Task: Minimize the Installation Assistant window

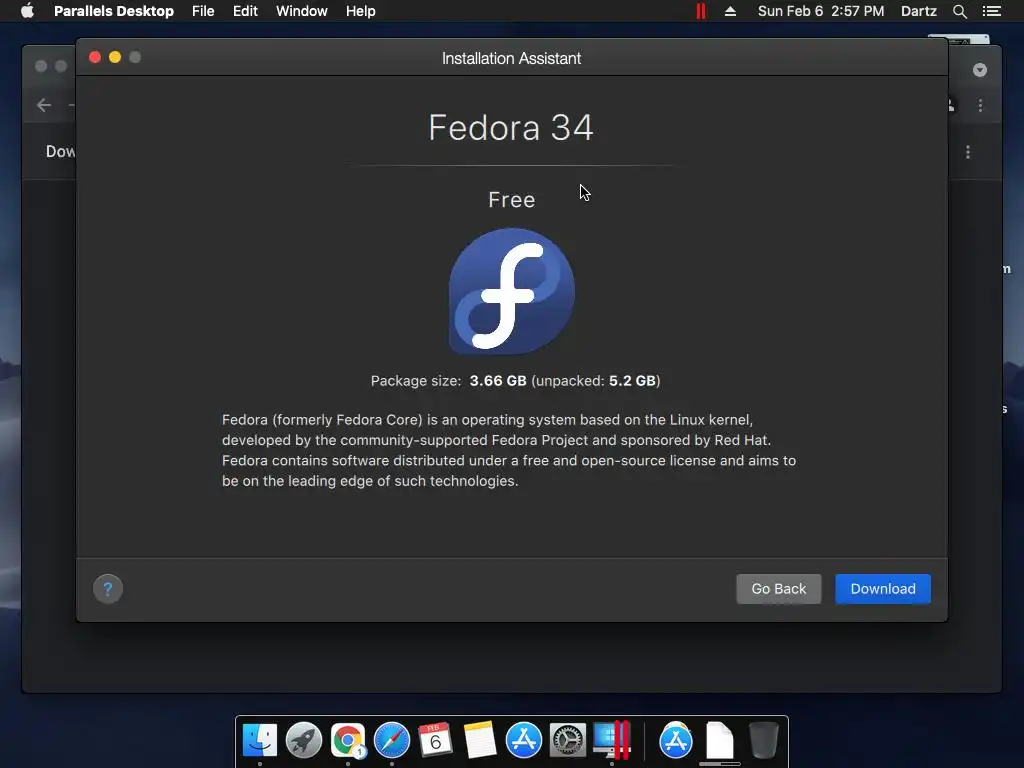Action: tap(115, 57)
